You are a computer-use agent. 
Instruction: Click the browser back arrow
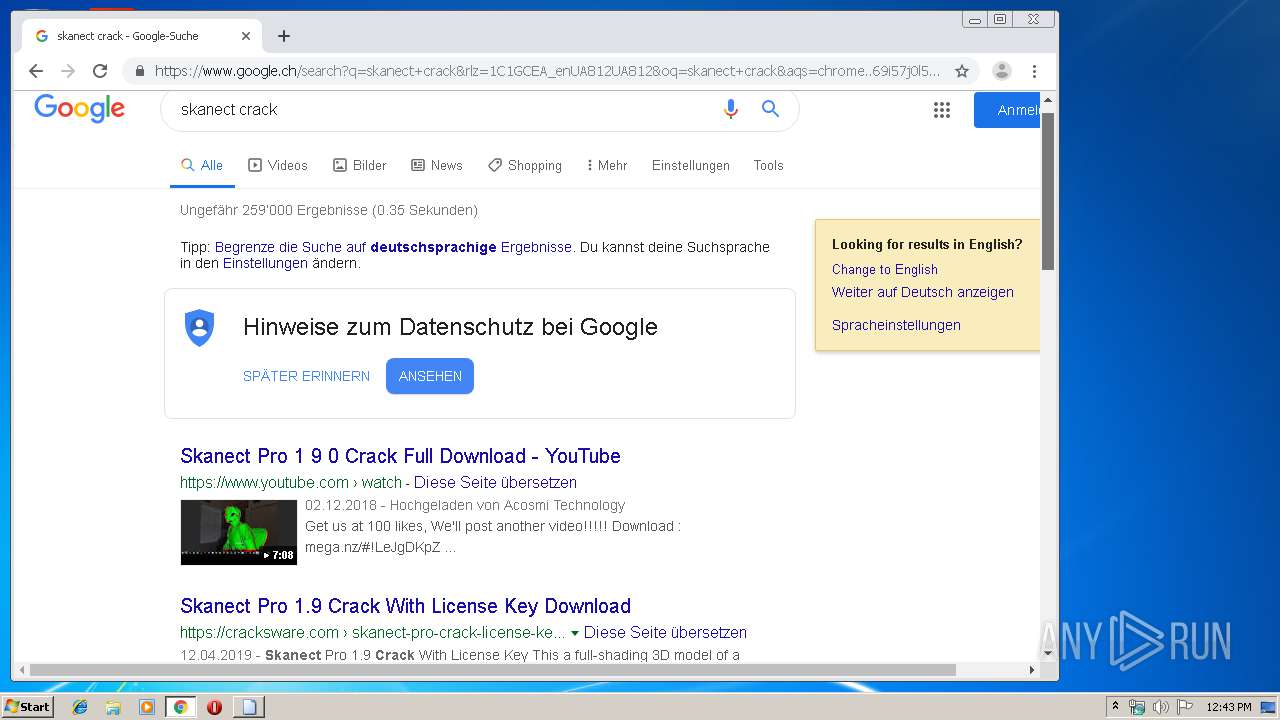tap(36, 71)
